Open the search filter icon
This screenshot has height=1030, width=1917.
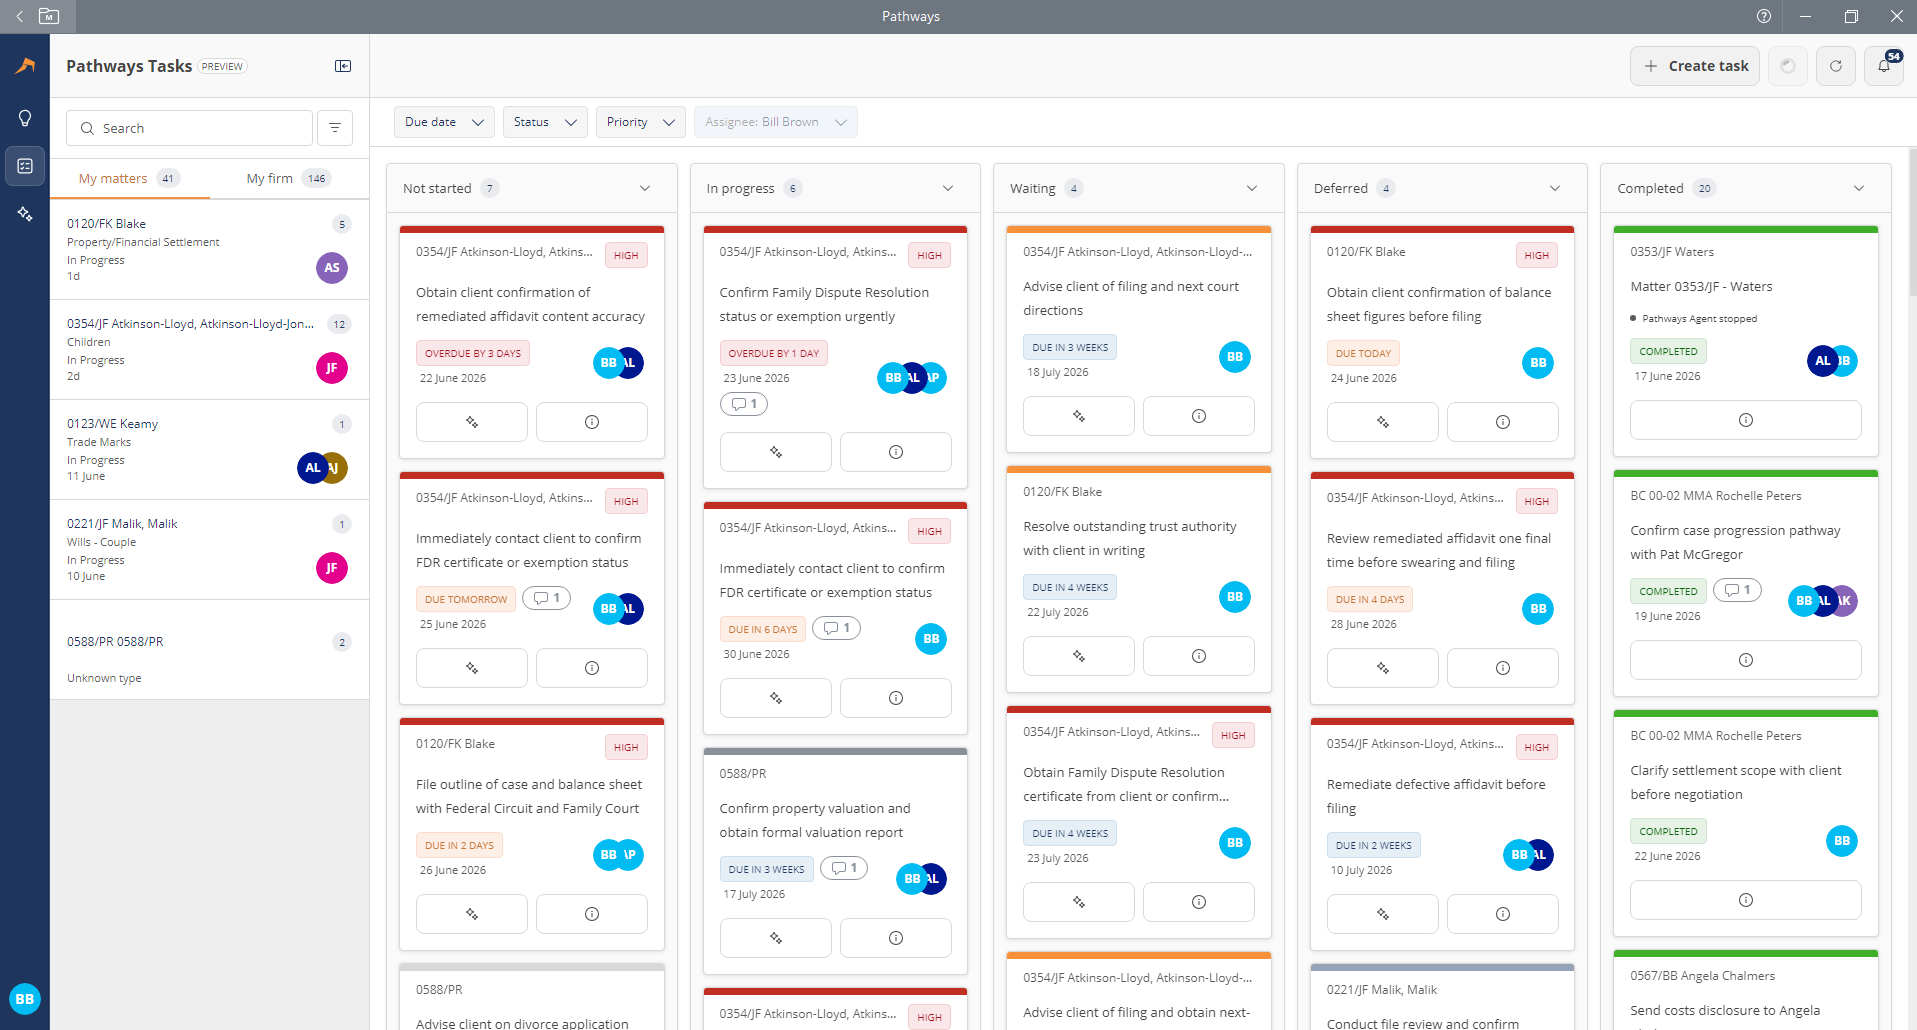[335, 128]
